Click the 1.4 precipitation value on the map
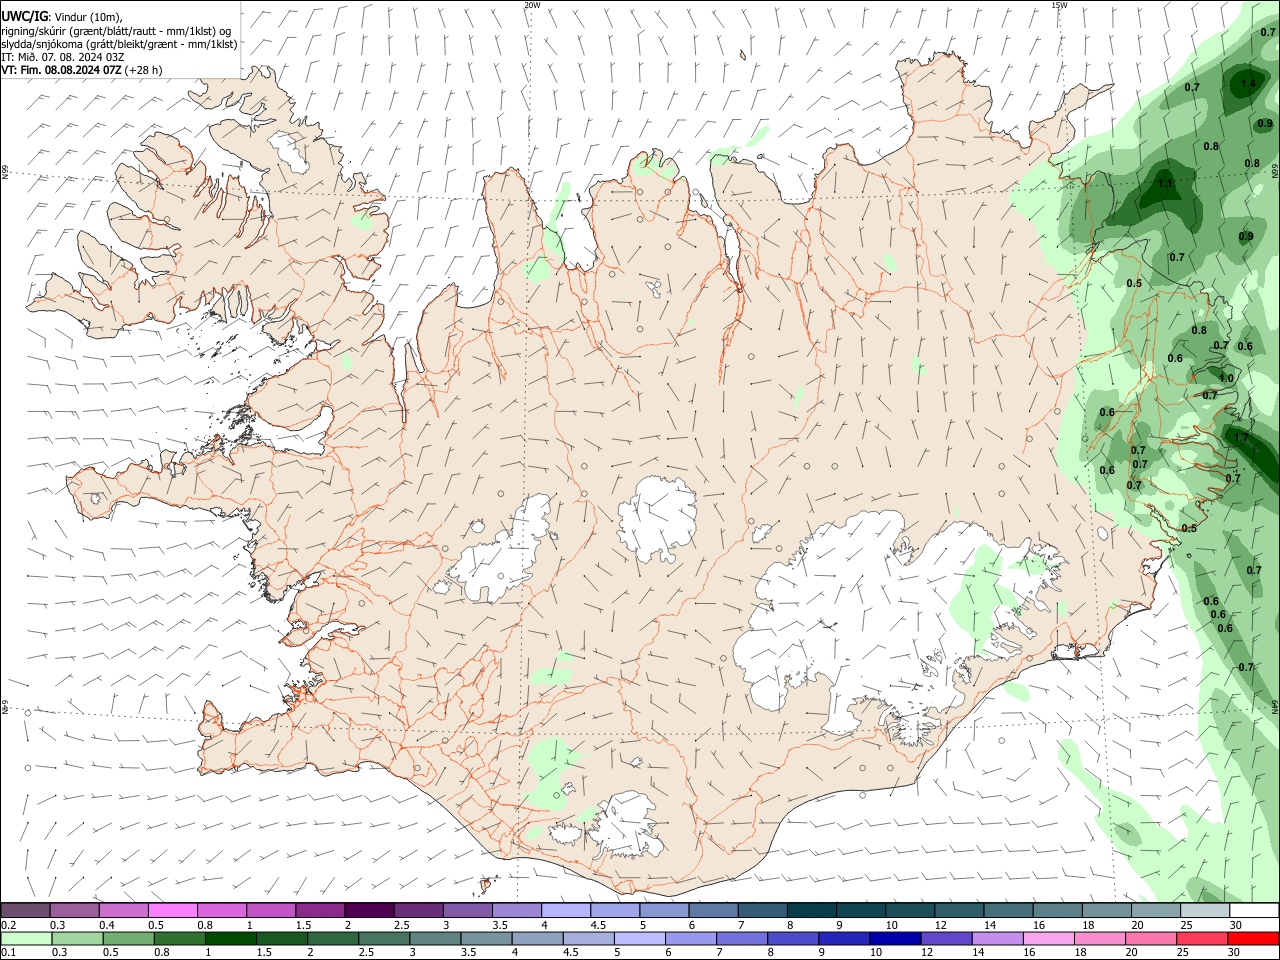Screen dimensions: 1280x960 pos(1248,84)
